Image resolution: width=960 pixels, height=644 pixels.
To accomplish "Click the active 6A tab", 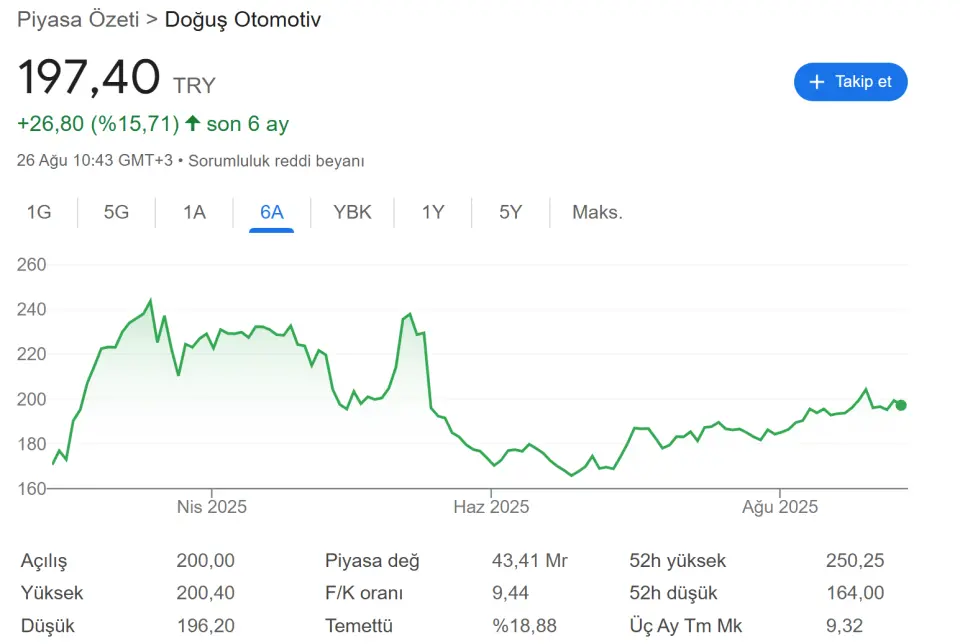I will 271,212.
